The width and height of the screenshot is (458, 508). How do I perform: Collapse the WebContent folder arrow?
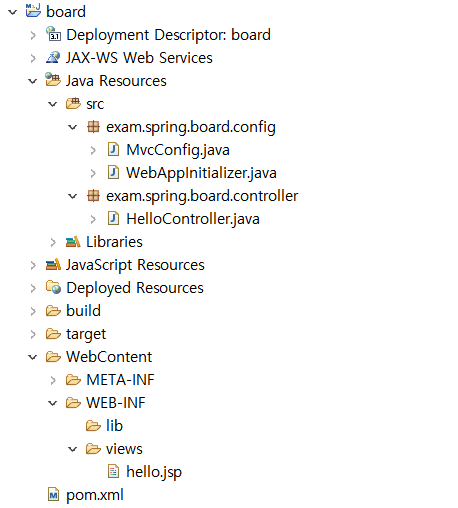click(33, 357)
